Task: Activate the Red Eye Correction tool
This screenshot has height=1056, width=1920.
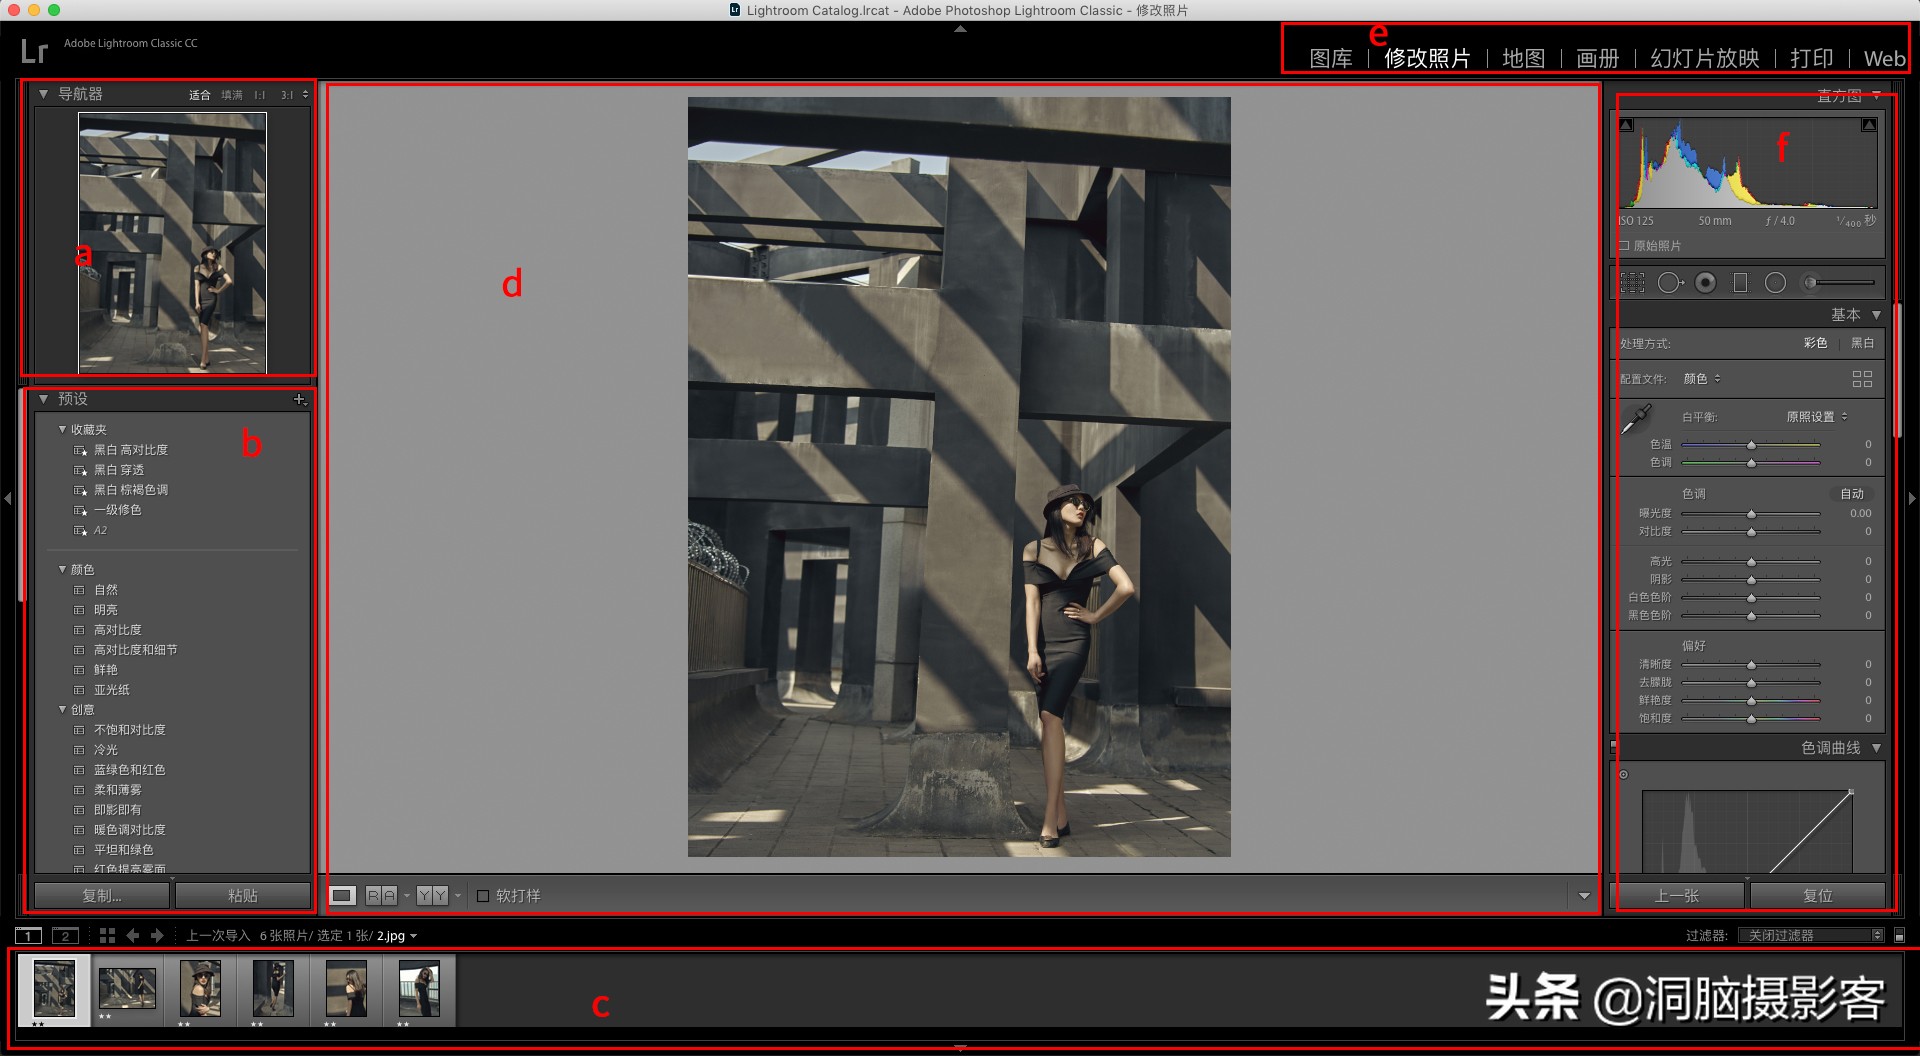Action: click(1706, 283)
